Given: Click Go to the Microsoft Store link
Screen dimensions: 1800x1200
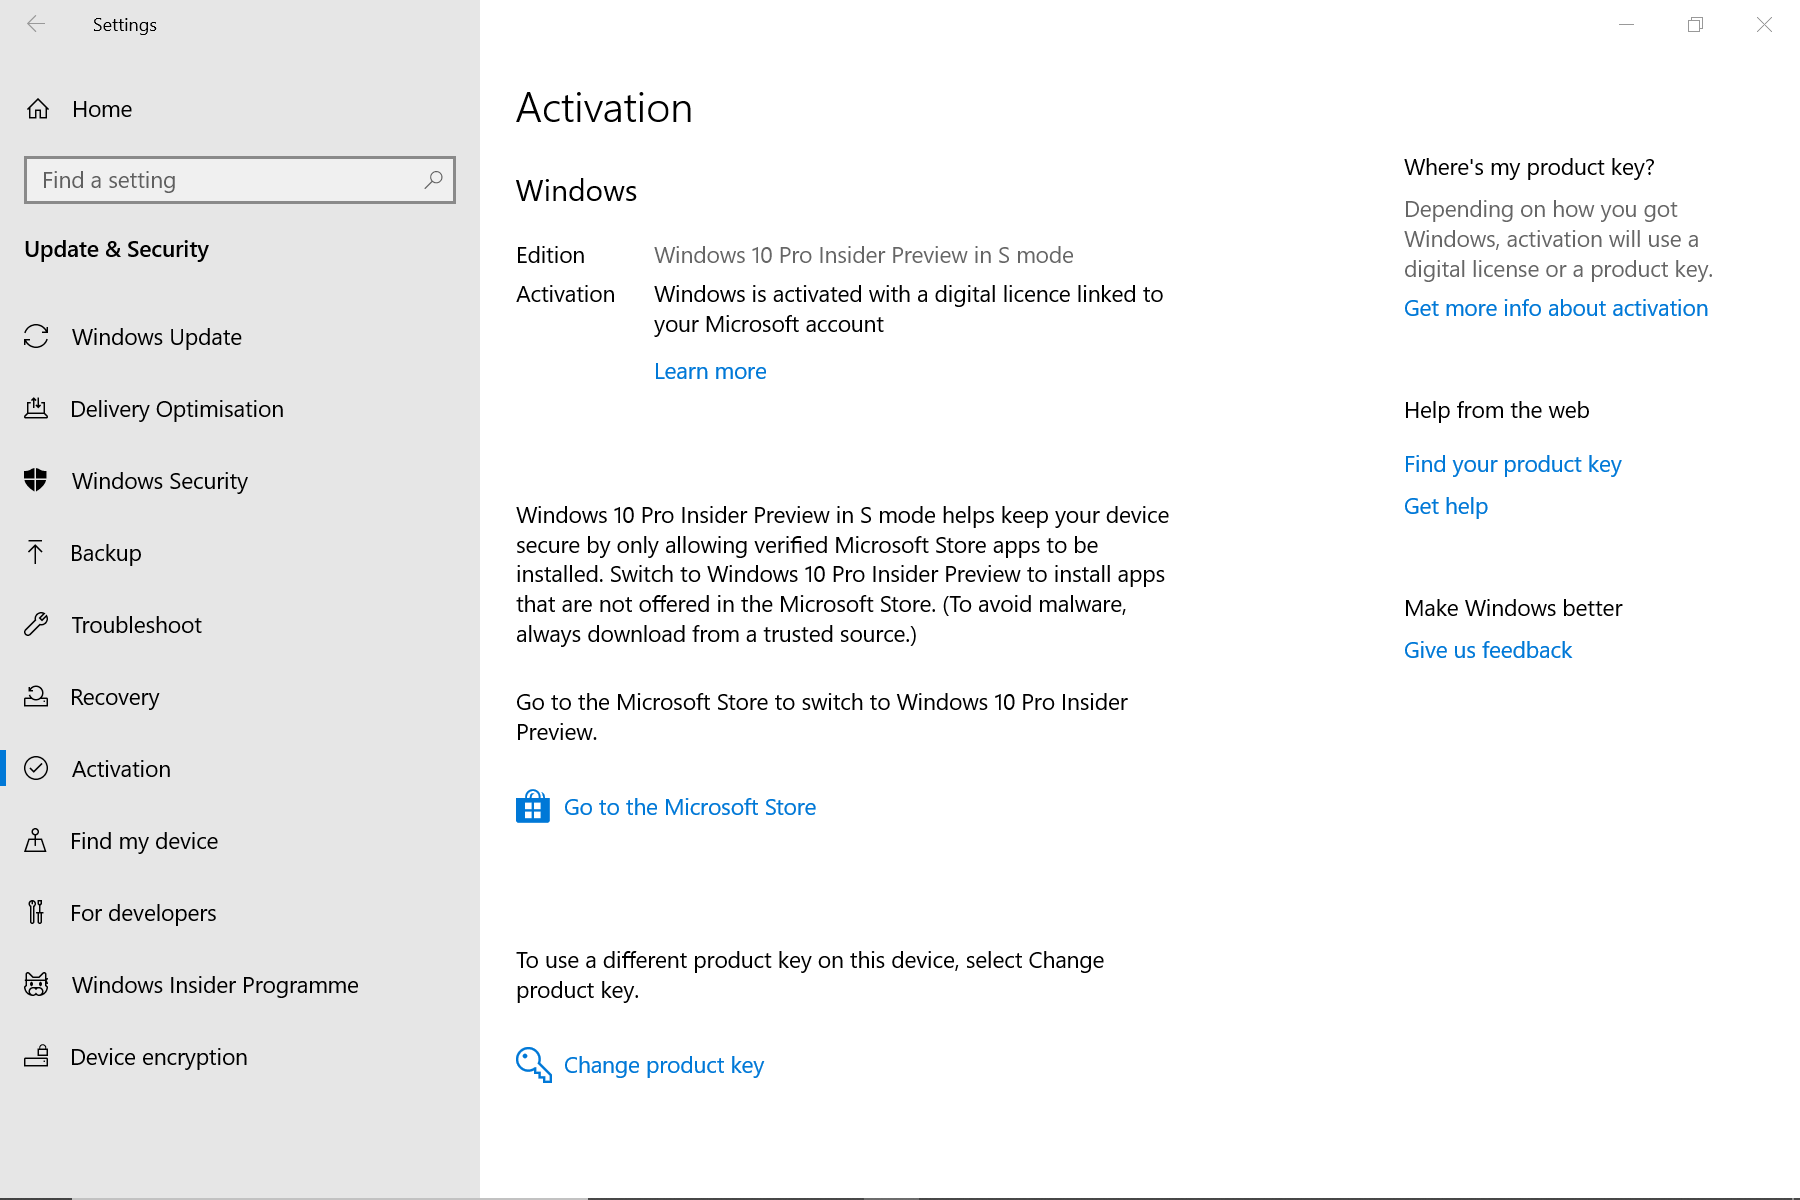Looking at the screenshot, I should (x=690, y=807).
